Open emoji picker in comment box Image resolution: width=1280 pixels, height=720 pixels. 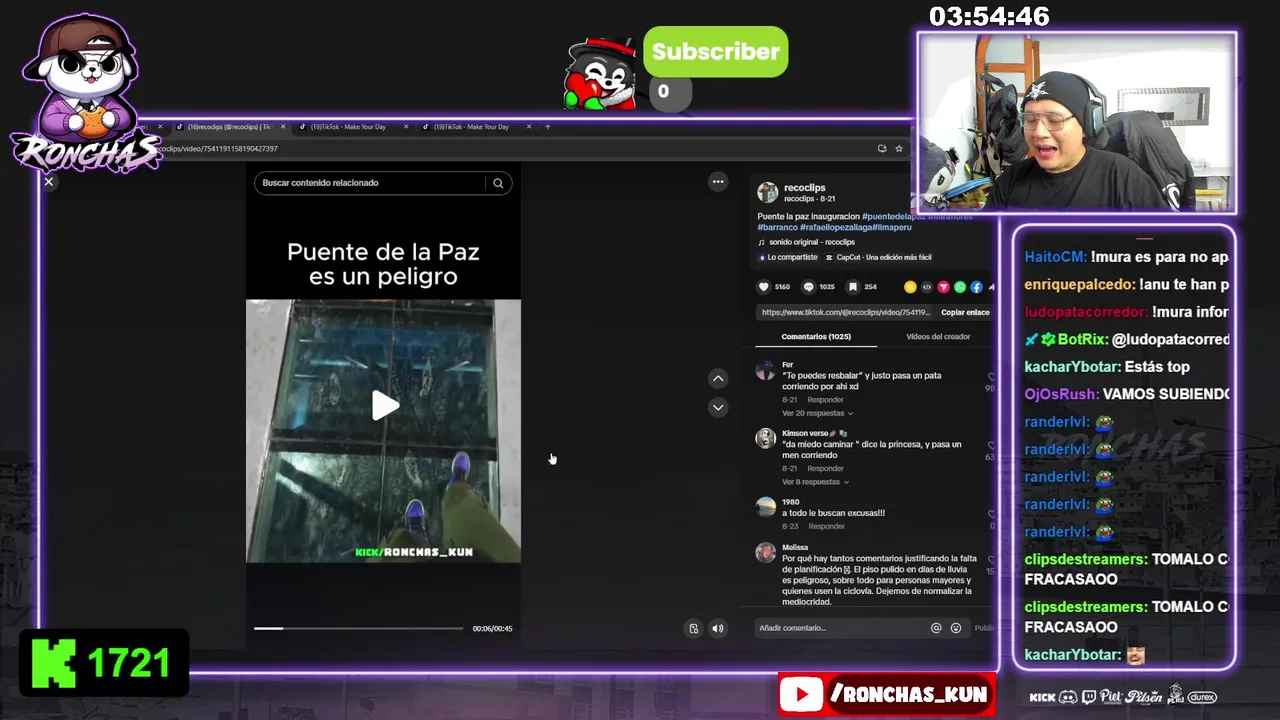pos(956,628)
